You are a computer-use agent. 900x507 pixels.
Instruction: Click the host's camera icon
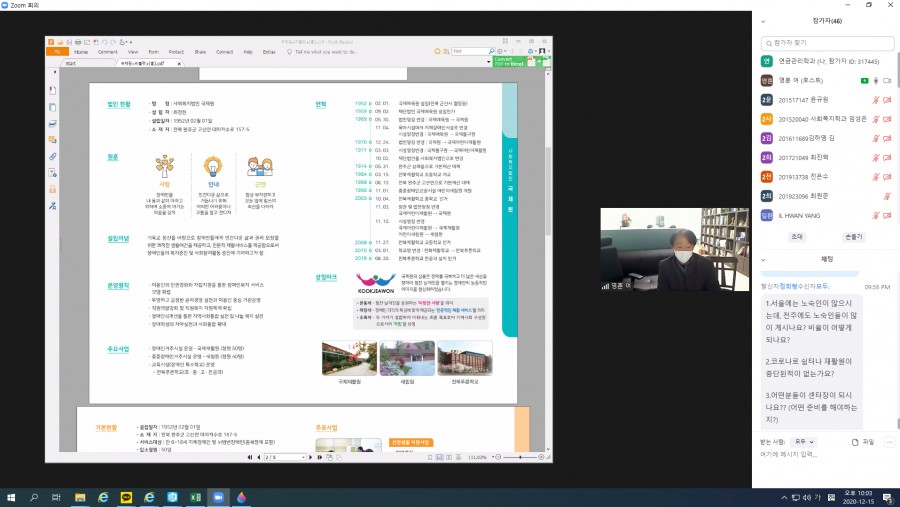[x=887, y=81]
